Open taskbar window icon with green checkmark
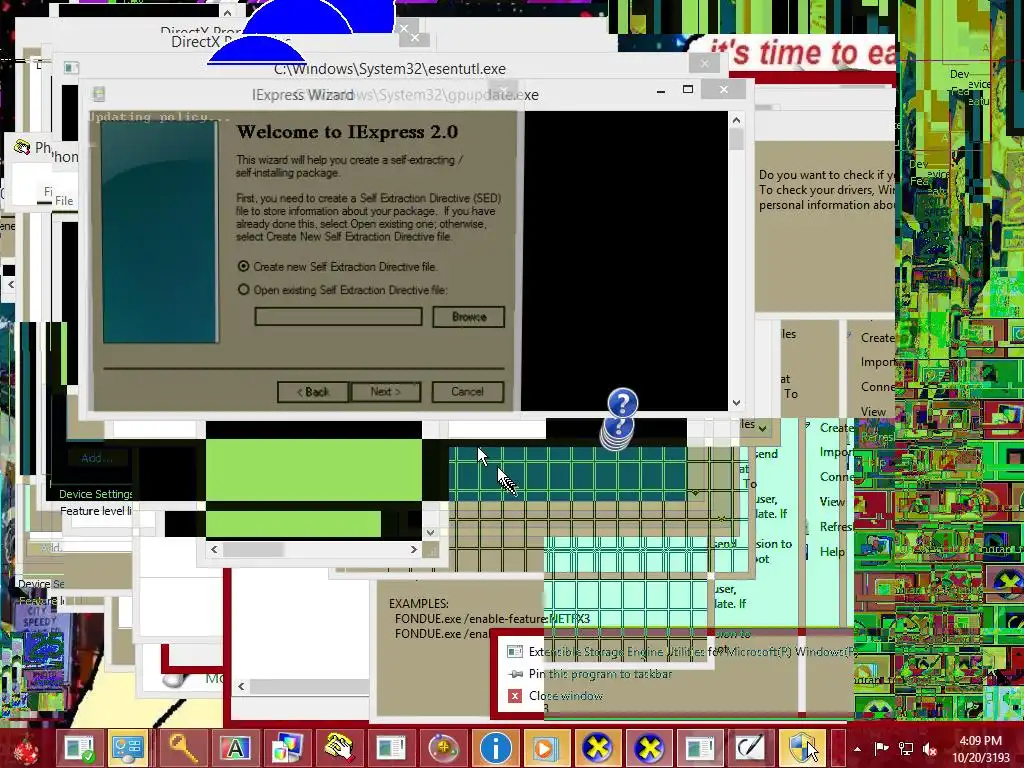 point(79,748)
